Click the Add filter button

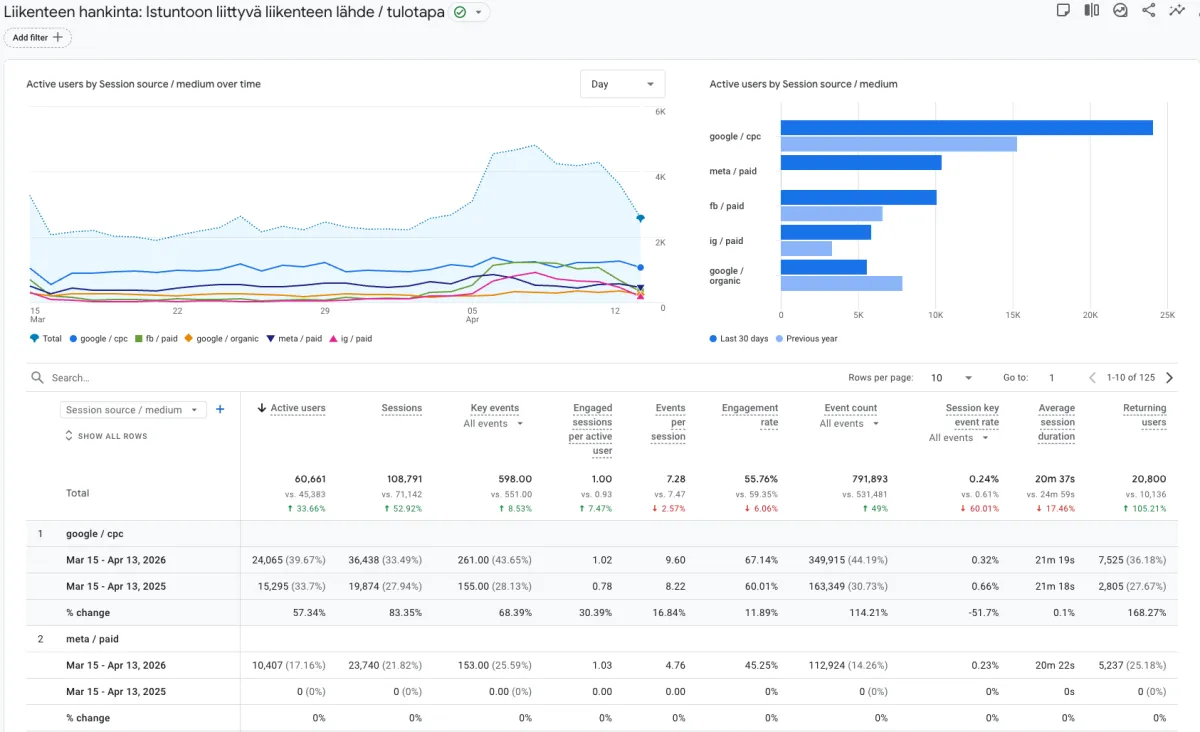[x=38, y=38]
